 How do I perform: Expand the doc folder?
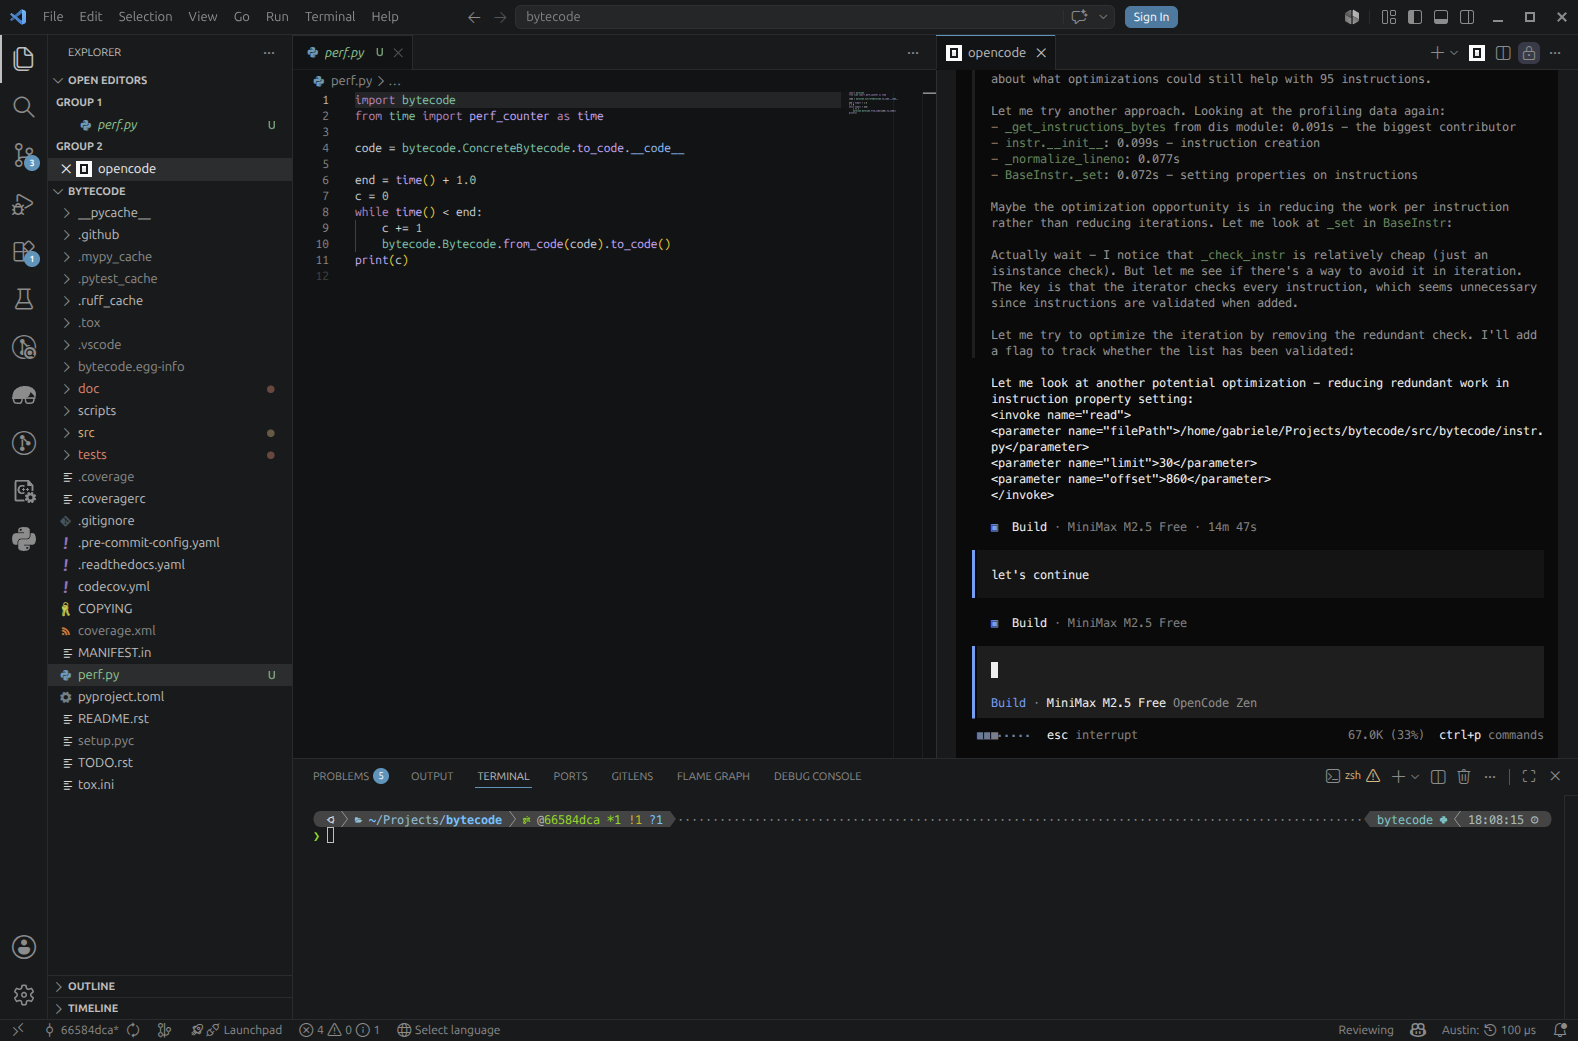170,389
